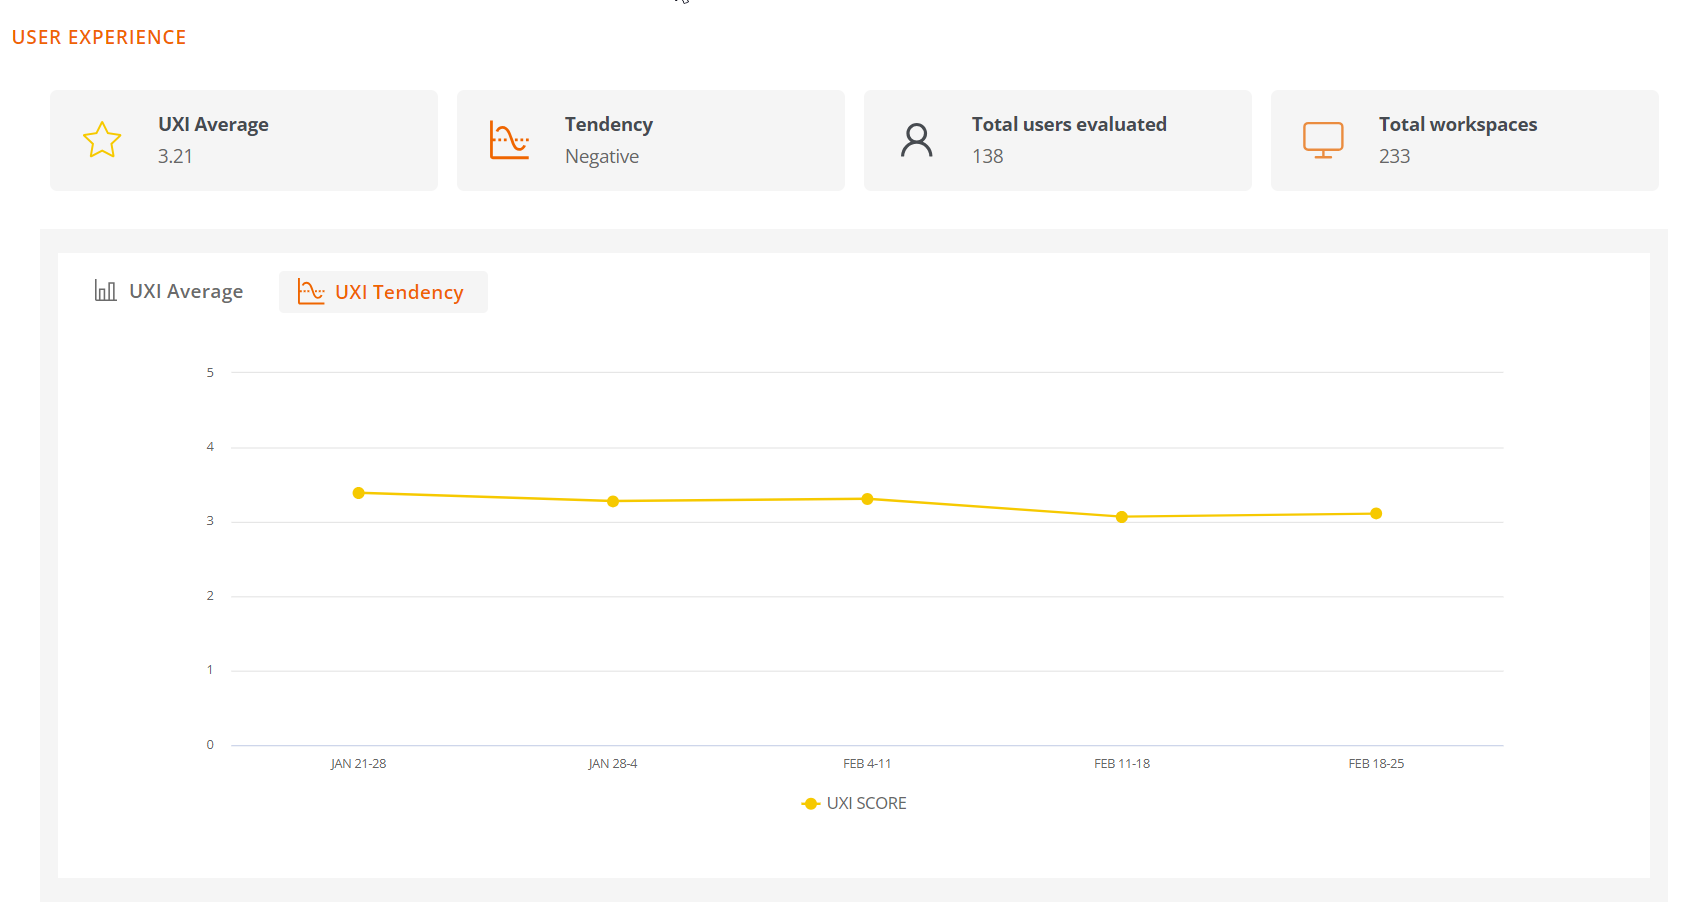This screenshot has height=917, width=1696.
Task: Click the 138 users value
Action: [987, 156]
